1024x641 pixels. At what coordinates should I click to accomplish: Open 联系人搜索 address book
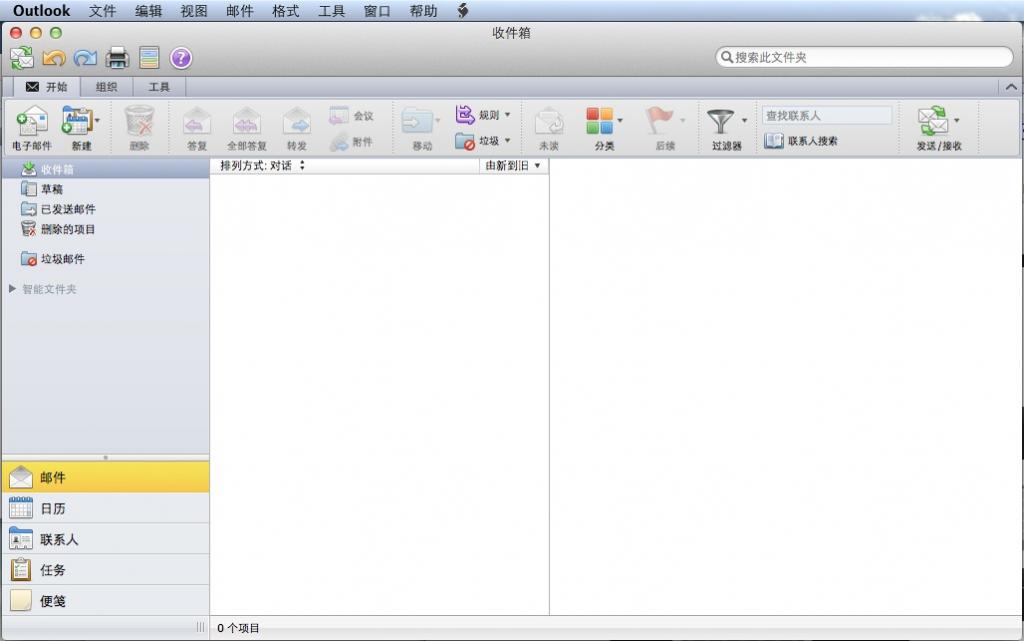pyautogui.click(x=801, y=140)
